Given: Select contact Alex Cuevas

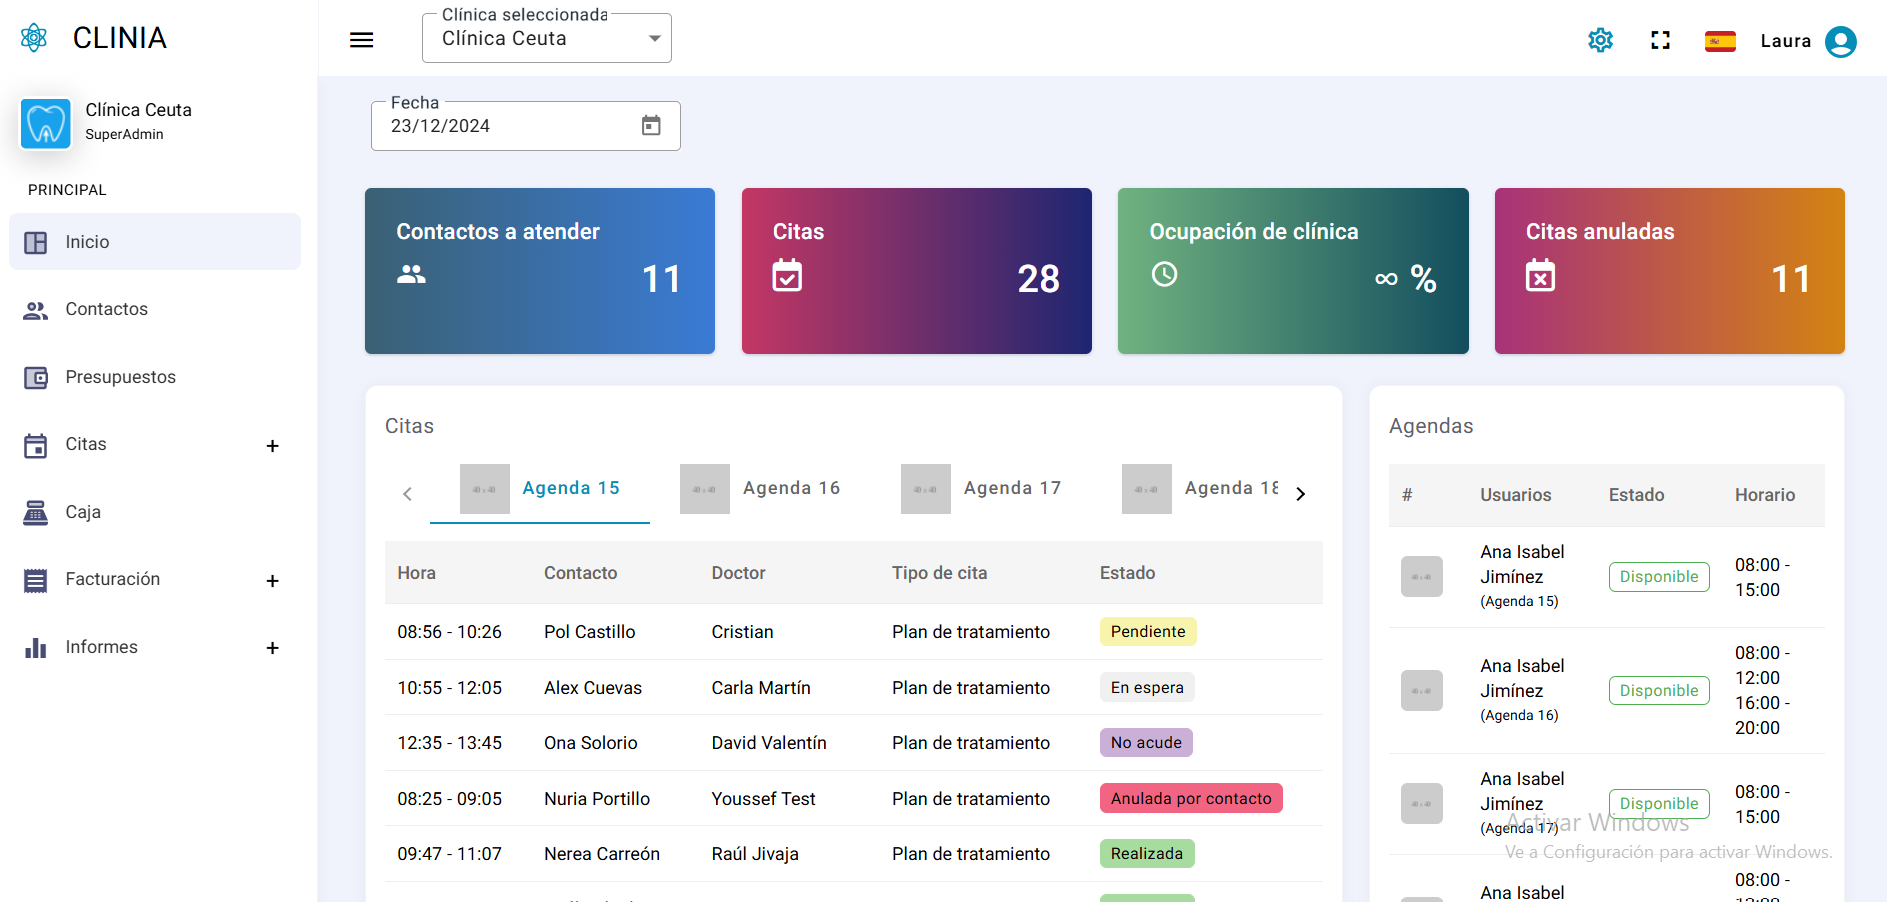Looking at the screenshot, I should 593,688.
